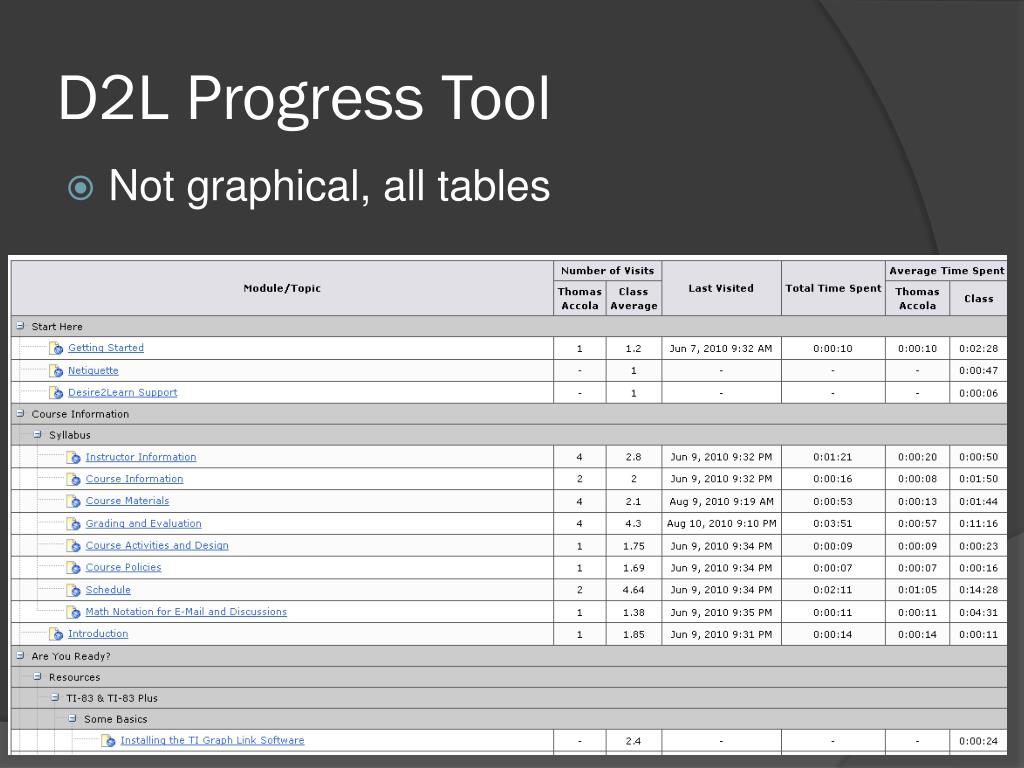
Task: Click the Getting Started page icon
Action: (x=56, y=349)
